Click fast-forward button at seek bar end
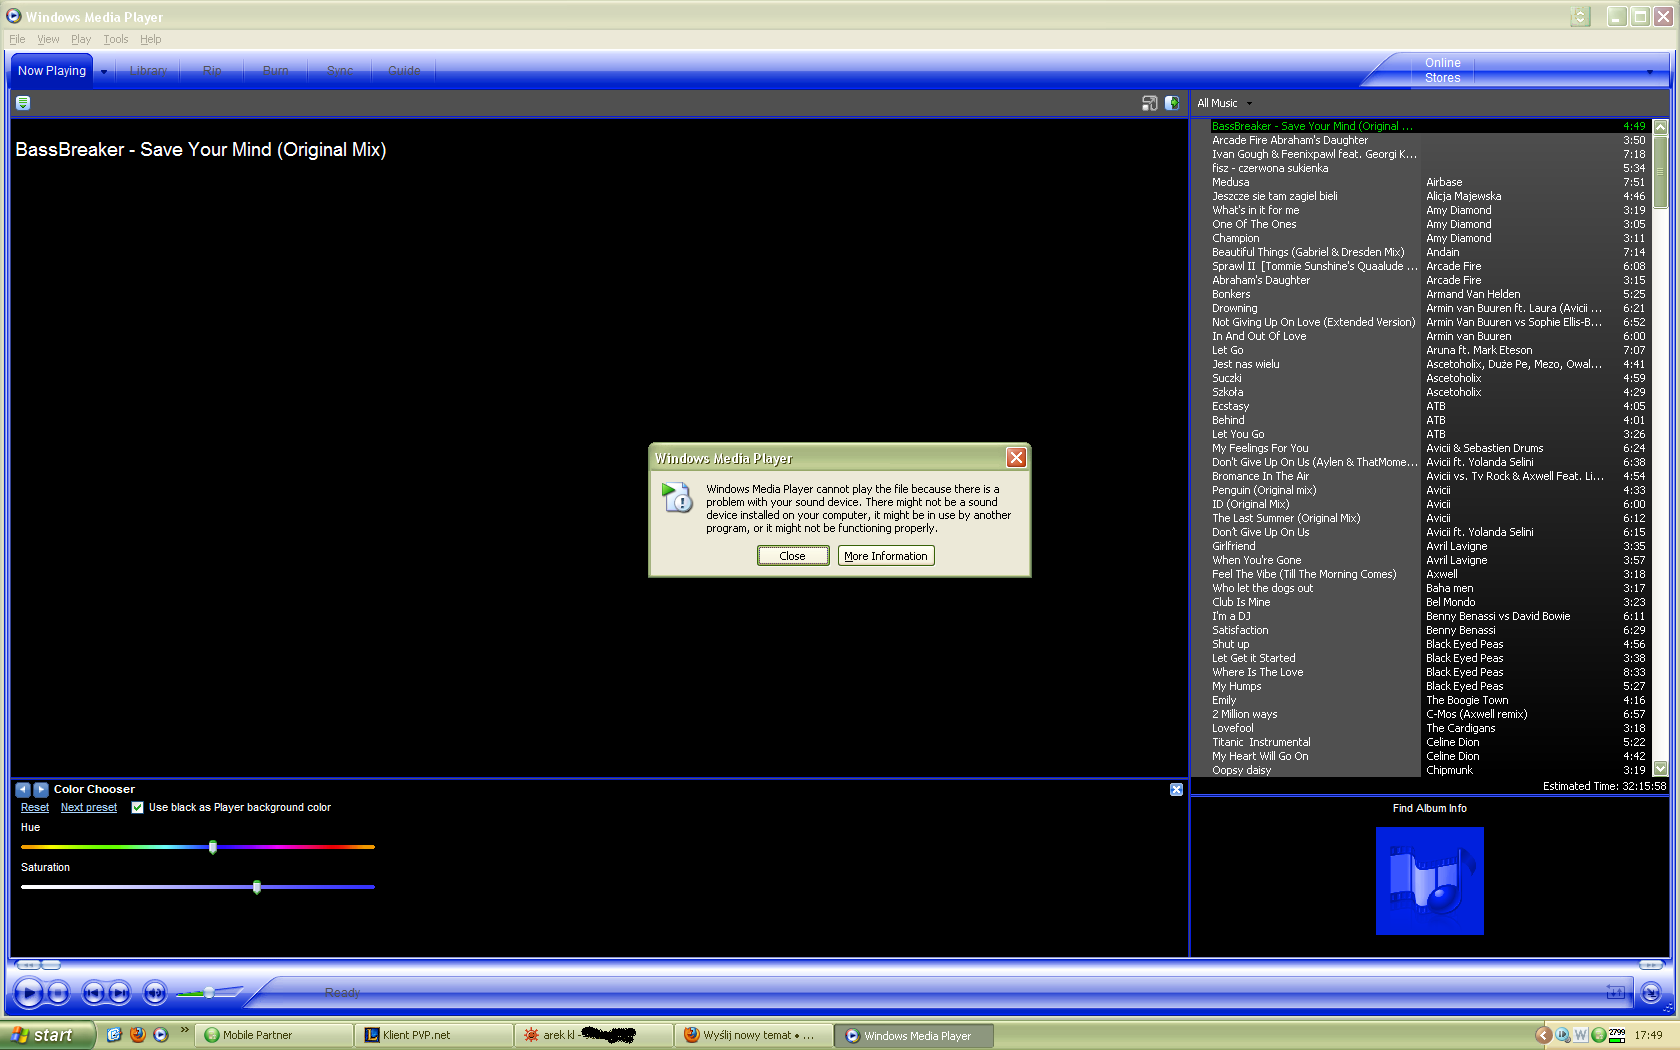 click(x=1650, y=965)
